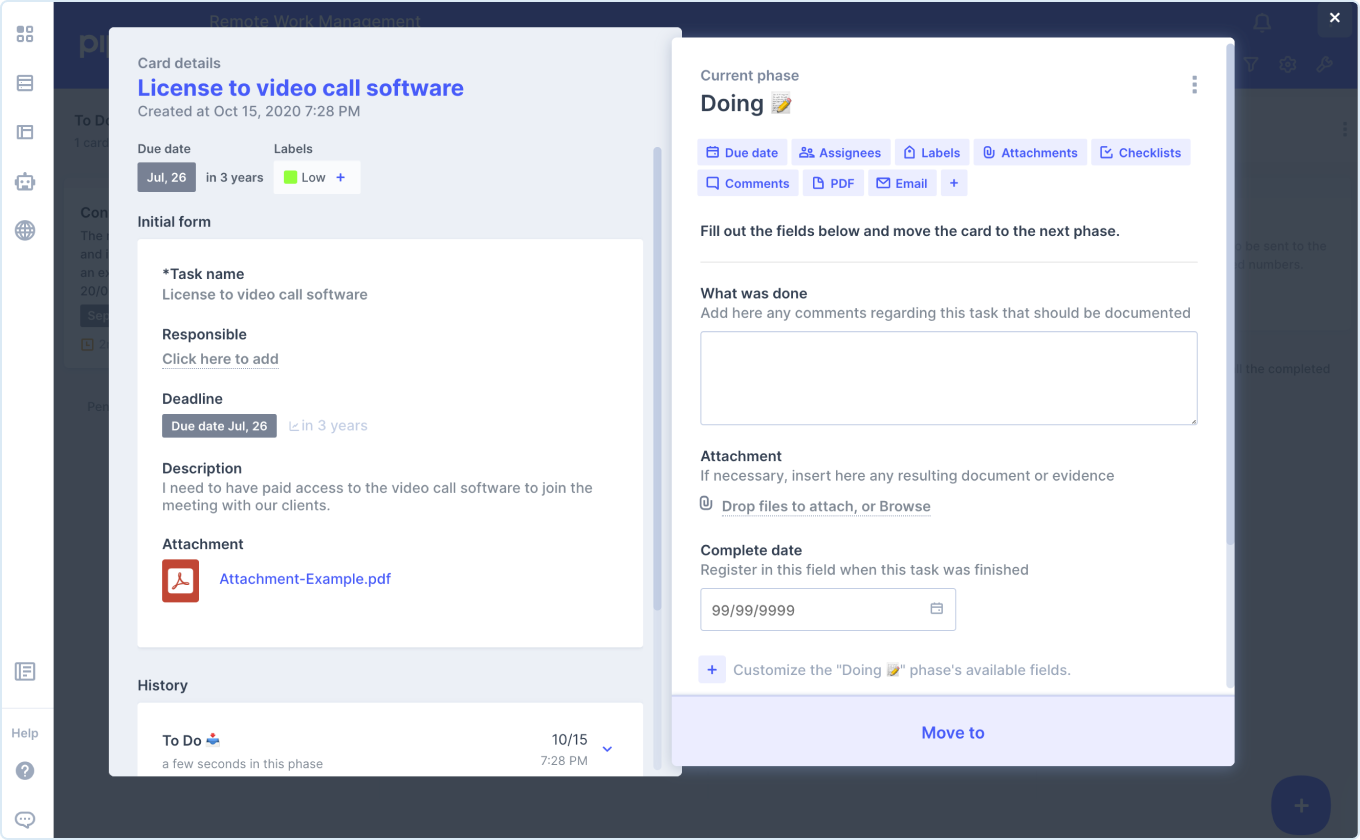The width and height of the screenshot is (1360, 840).
Task: Open the automations robot icon in the sidebar
Action: [27, 182]
